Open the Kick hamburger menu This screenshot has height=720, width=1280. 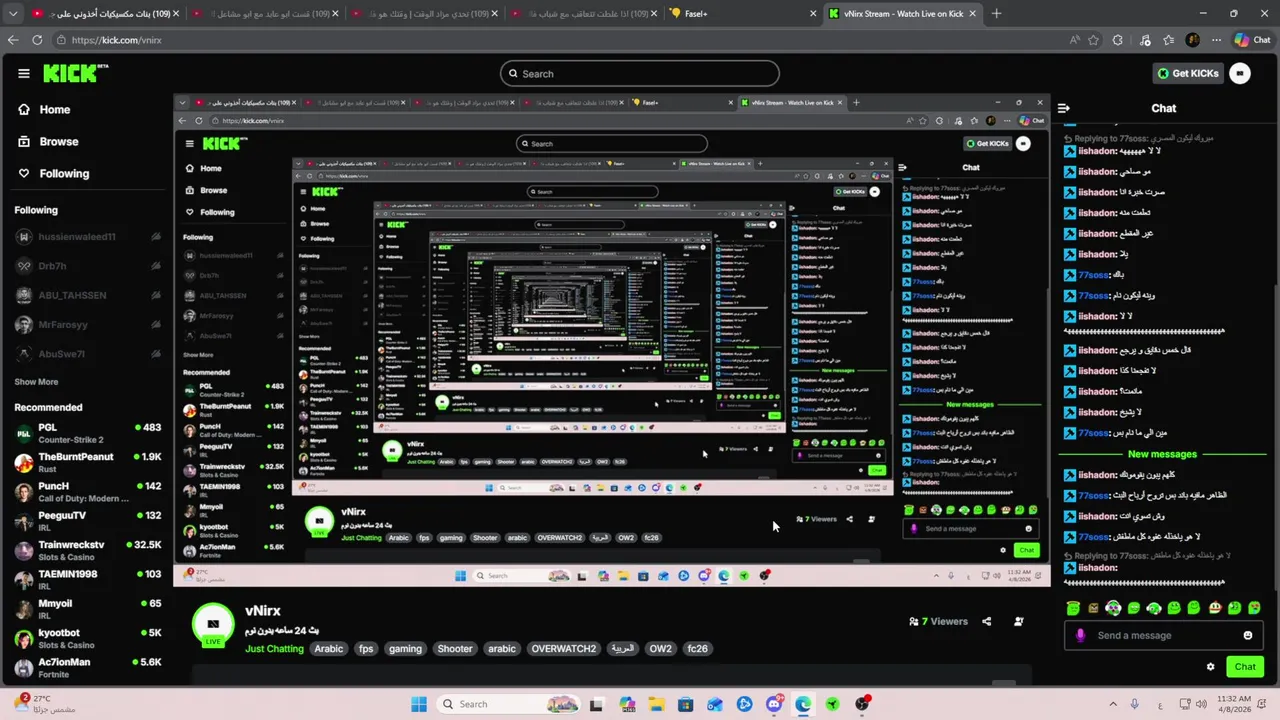point(24,73)
